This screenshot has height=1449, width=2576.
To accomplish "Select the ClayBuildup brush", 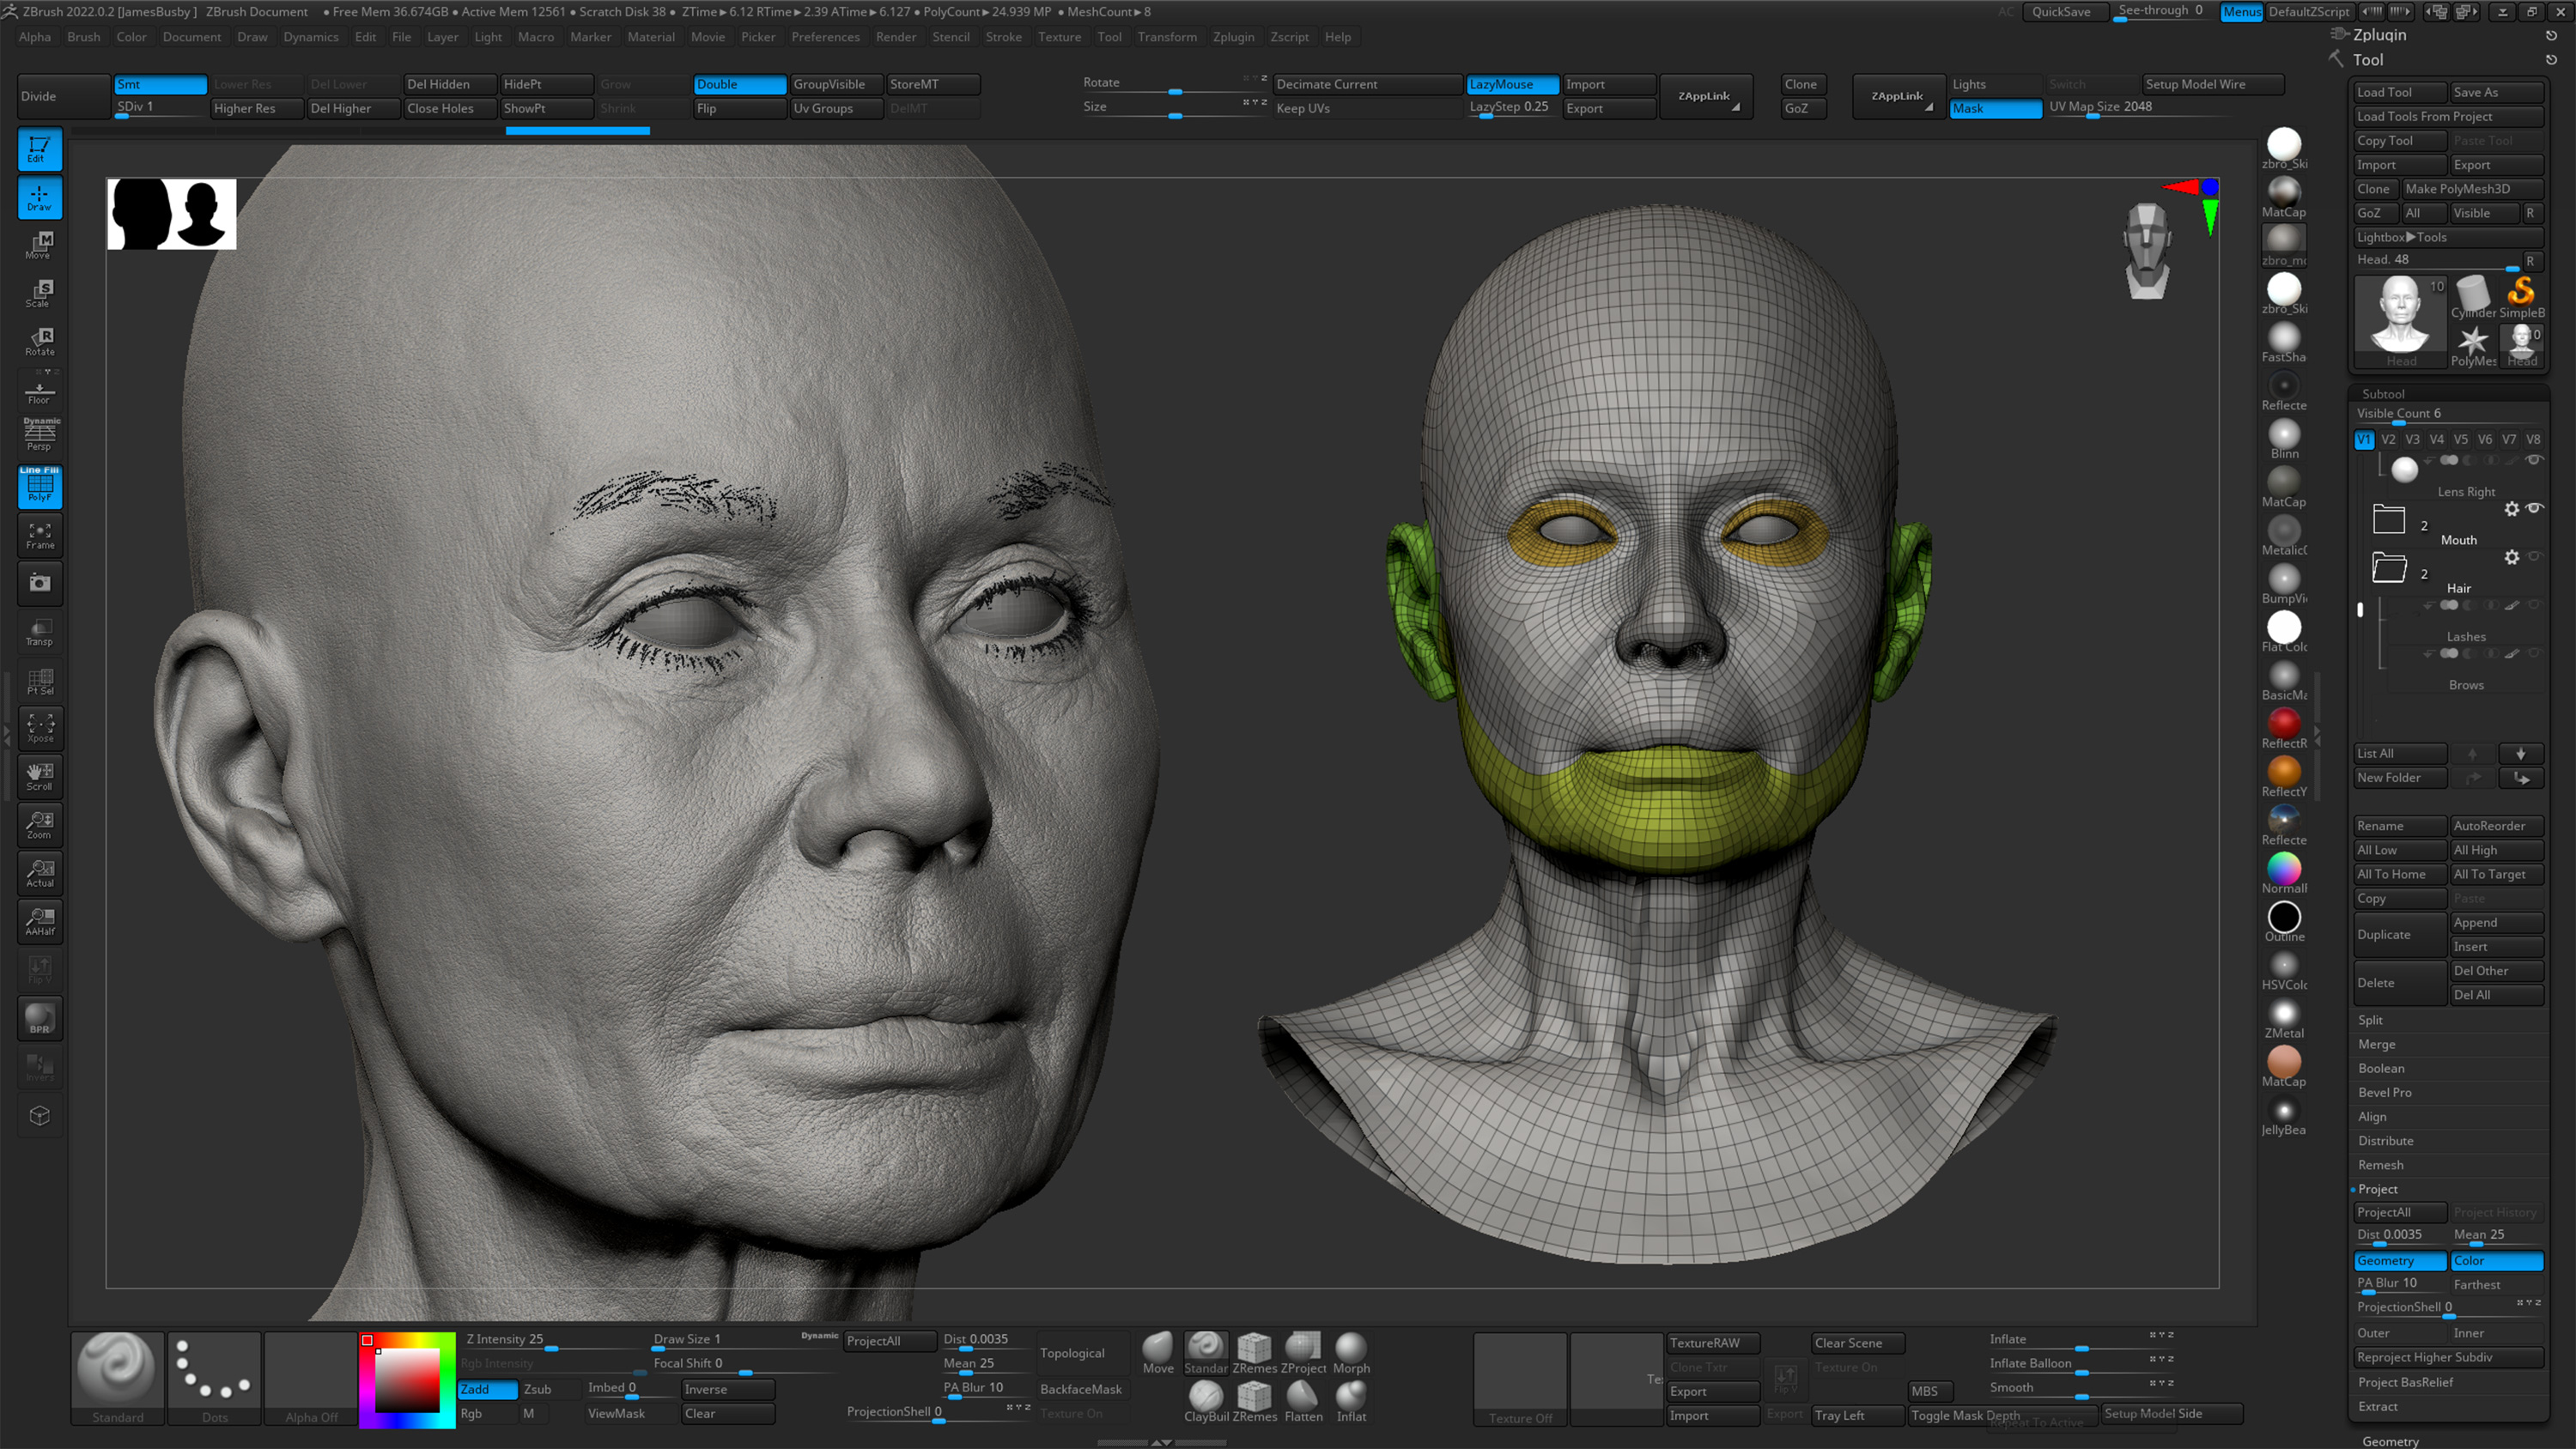I will click(x=1206, y=1400).
